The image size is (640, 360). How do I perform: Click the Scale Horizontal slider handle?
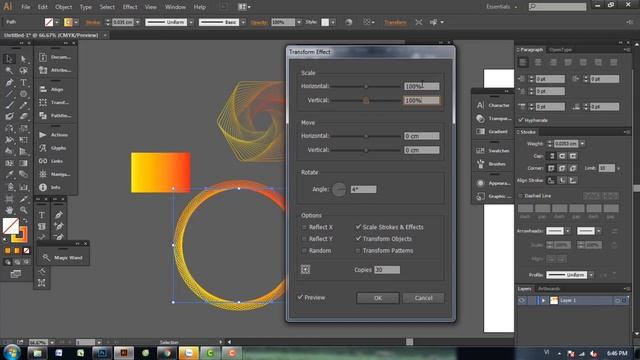click(366, 86)
